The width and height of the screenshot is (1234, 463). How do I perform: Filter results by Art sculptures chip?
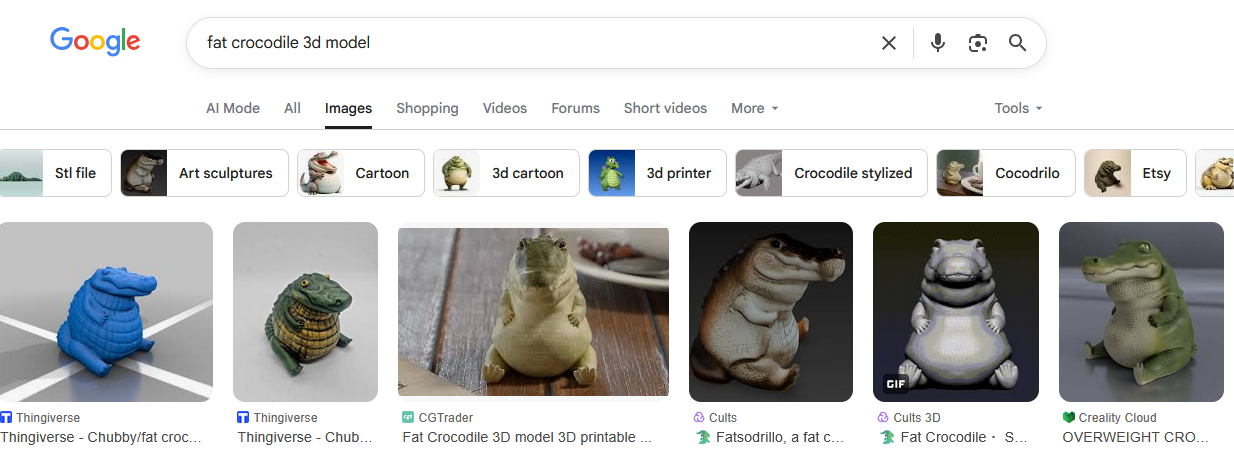point(204,173)
